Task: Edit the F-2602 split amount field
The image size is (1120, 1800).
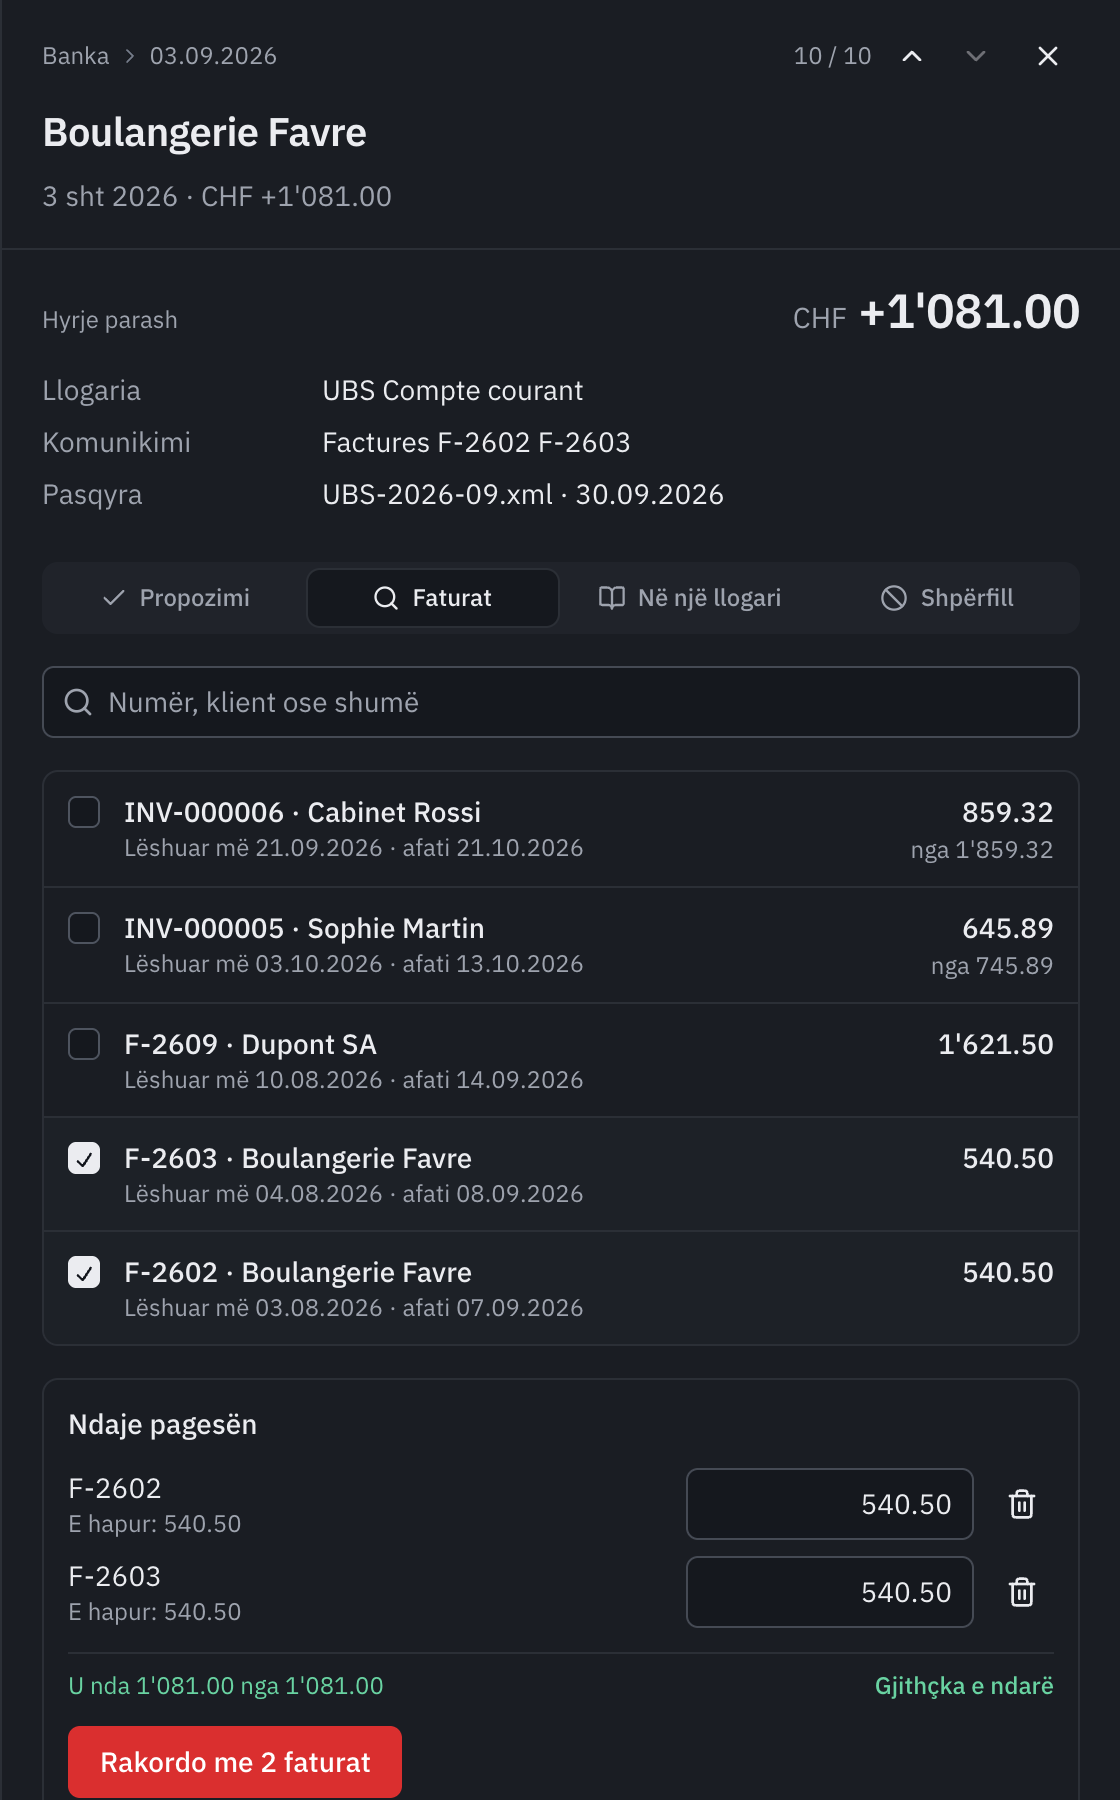Action: [x=830, y=1504]
